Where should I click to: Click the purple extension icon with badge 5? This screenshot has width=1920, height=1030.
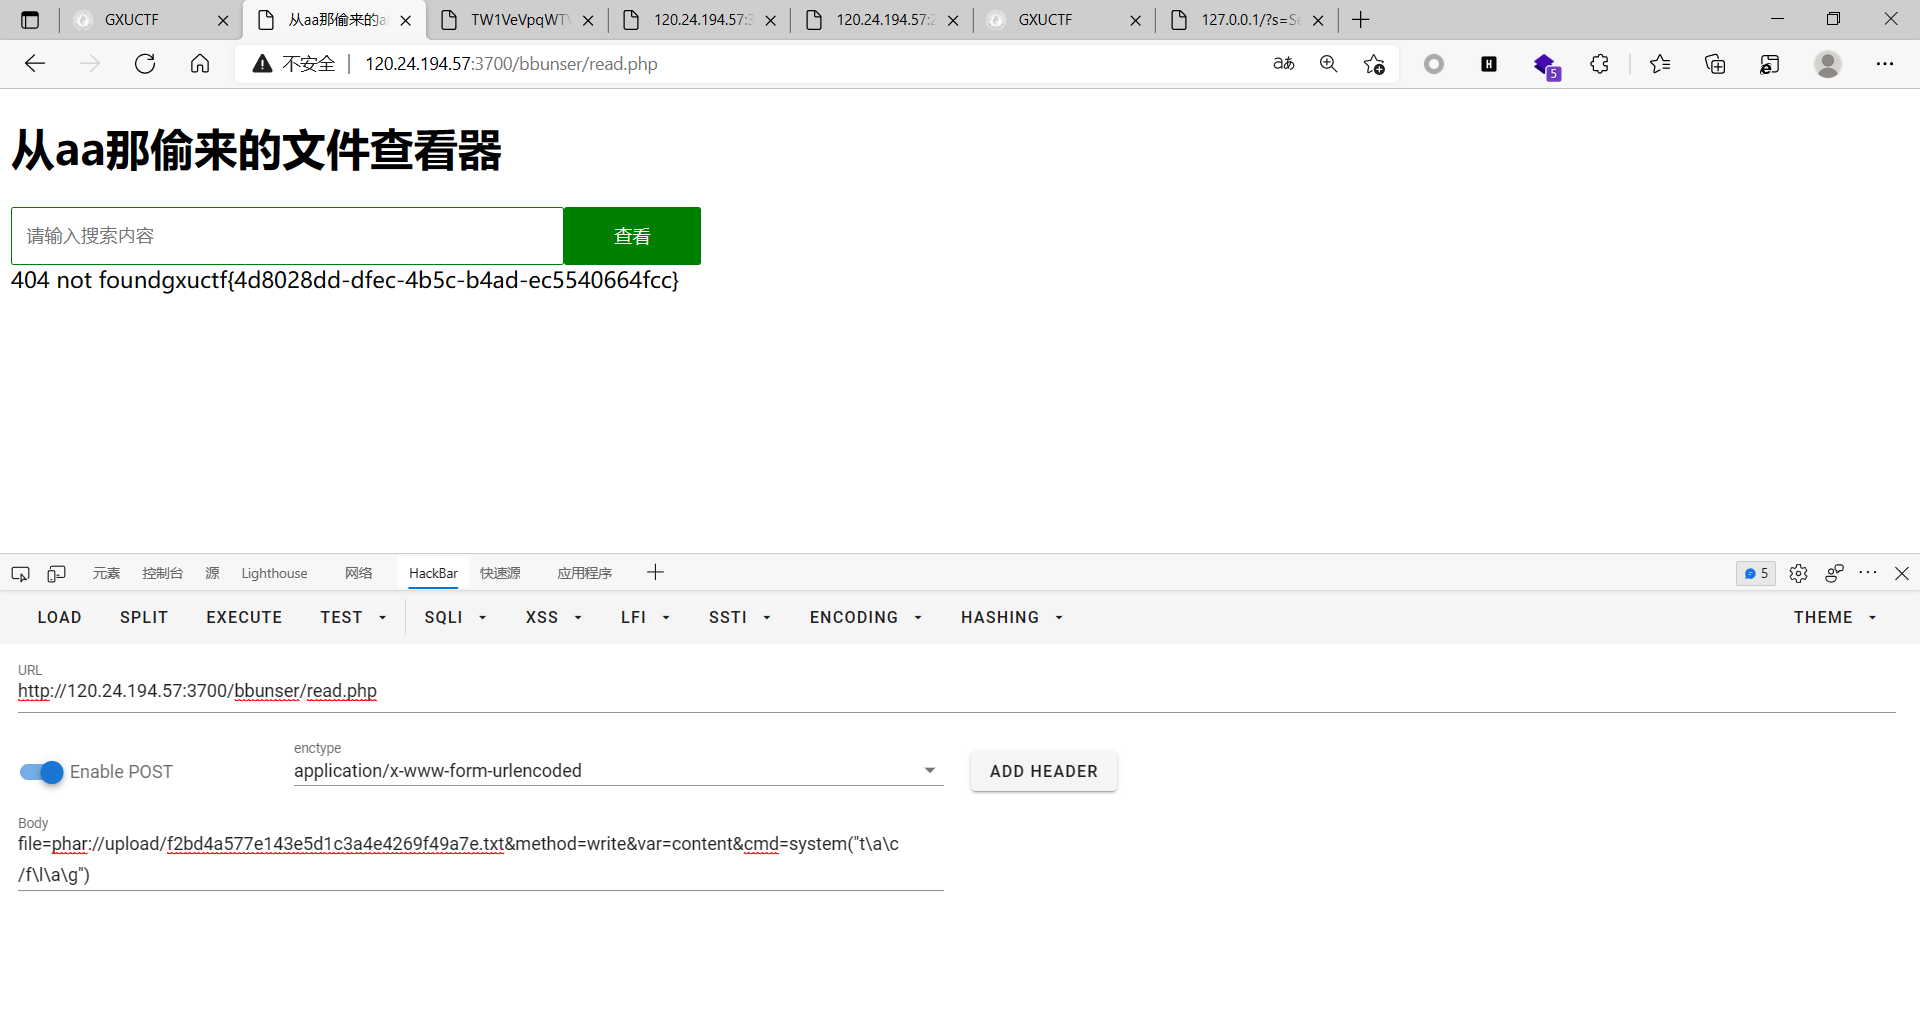click(x=1546, y=66)
